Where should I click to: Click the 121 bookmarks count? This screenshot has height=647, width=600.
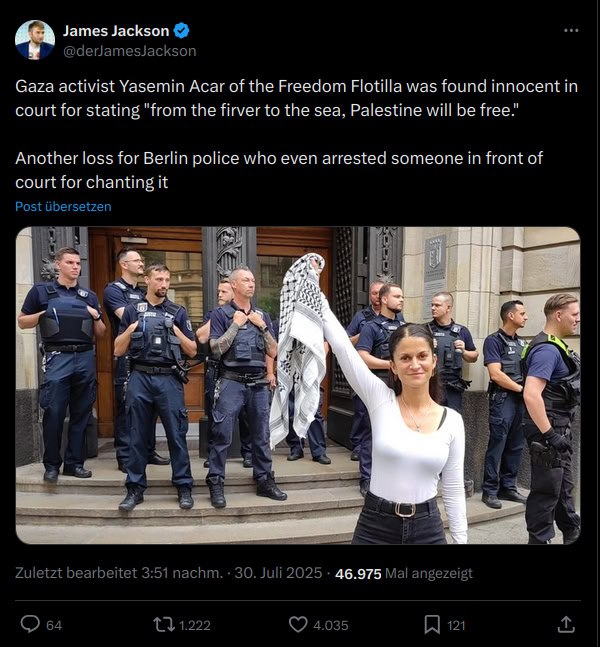coord(456,626)
